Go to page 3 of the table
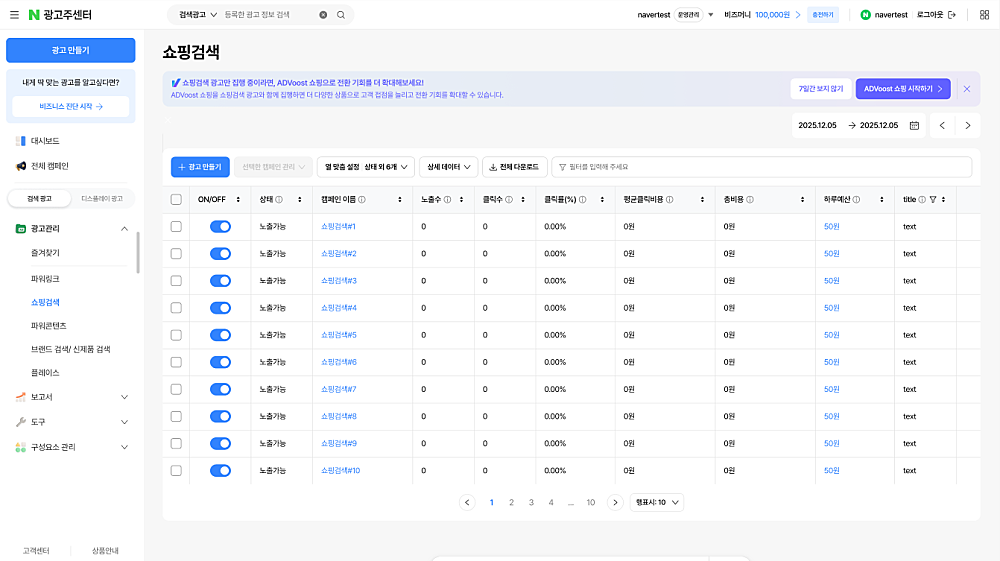This screenshot has width=1000, height=561. tap(531, 502)
